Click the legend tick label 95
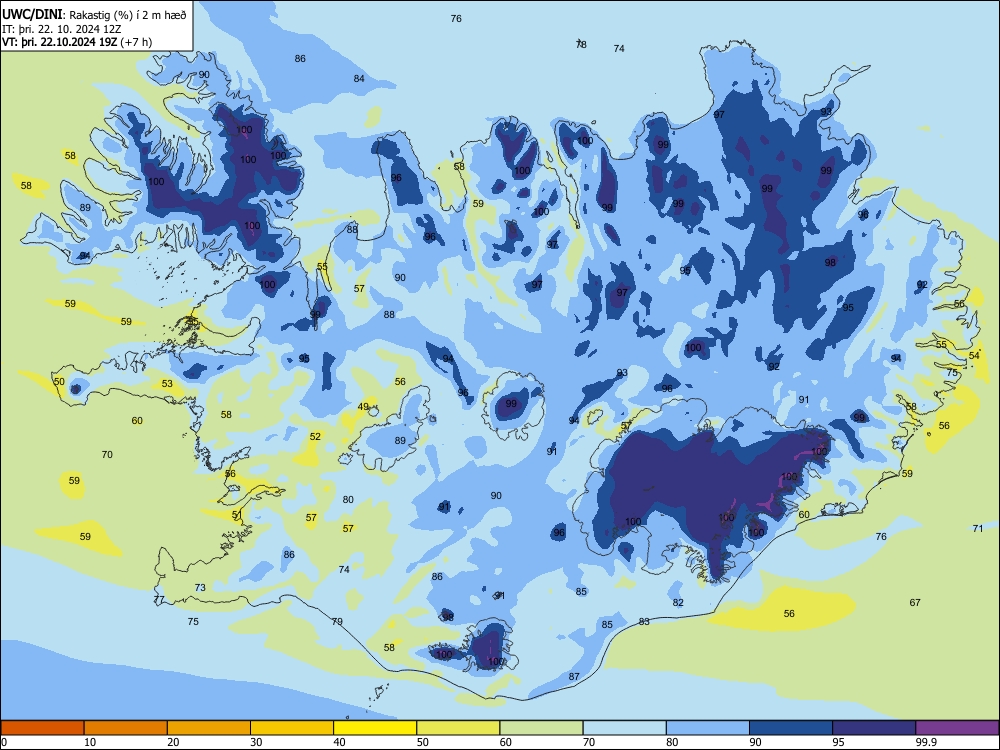This screenshot has width=1000, height=750. 839,742
